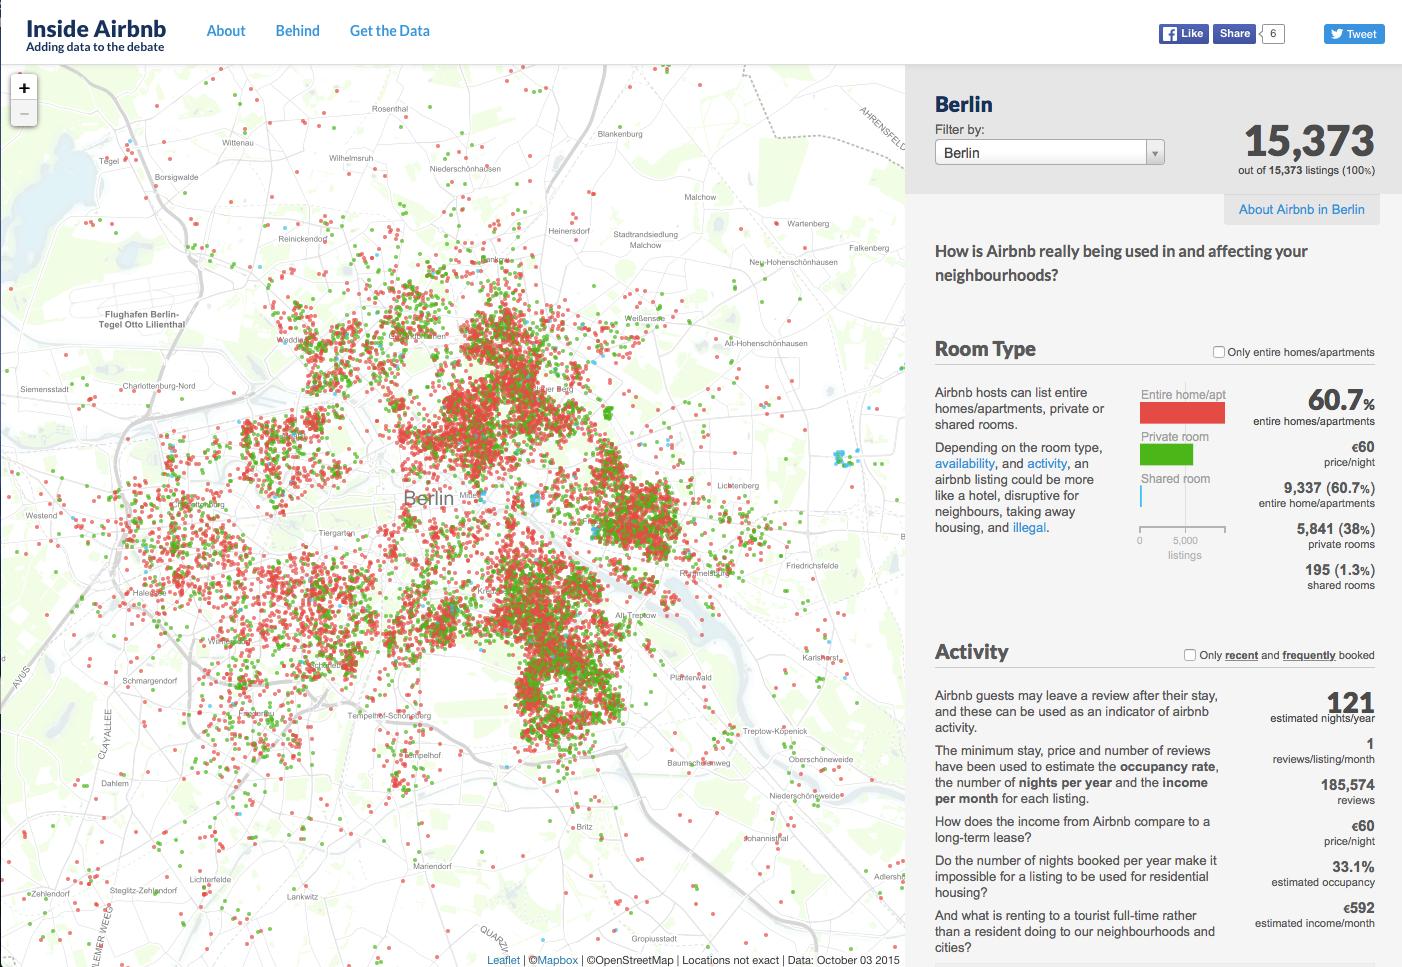Follow the activity link in Room Type text
The image size is (1402, 967).
pos(1047,464)
